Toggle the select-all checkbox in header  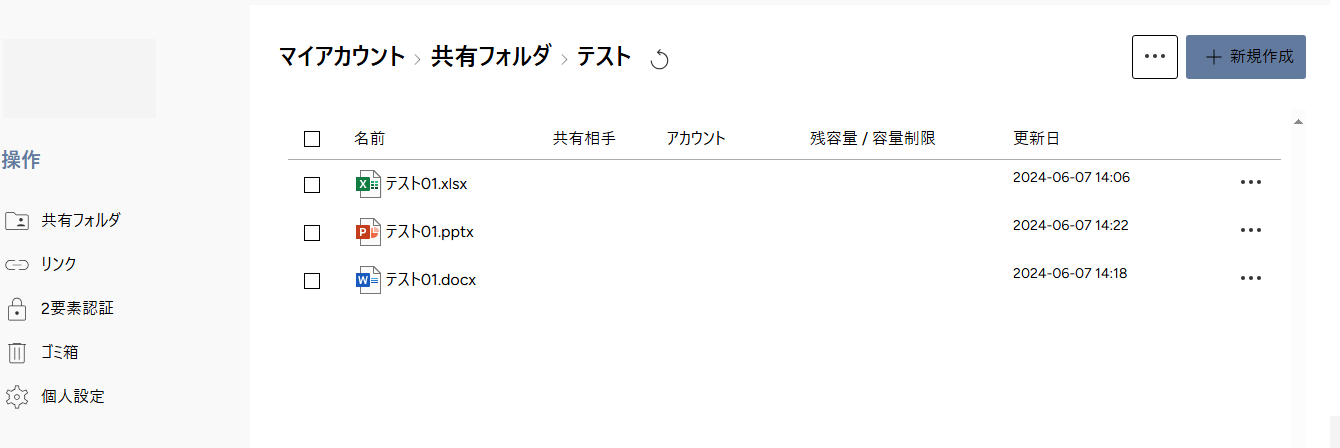click(312, 139)
